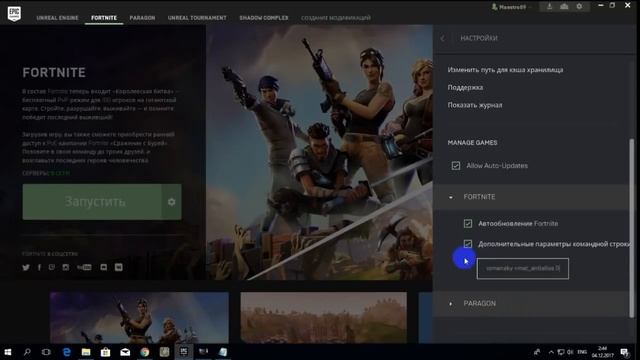
Task: Open the first news thumbnail with soldier
Action: 139,318
